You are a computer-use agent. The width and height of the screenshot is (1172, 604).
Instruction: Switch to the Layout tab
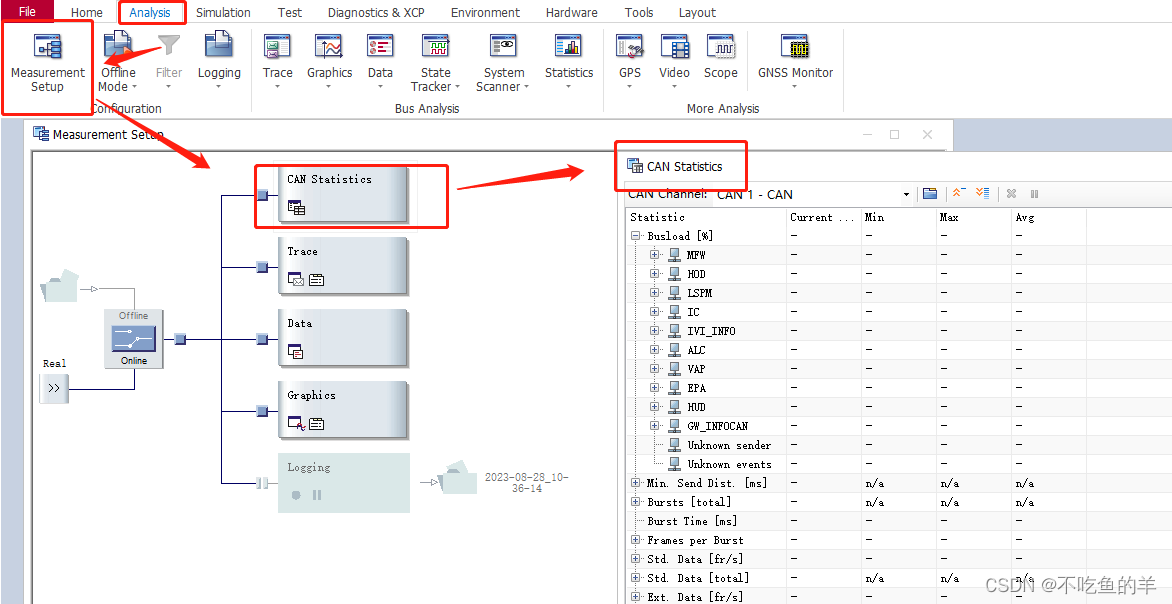point(697,12)
